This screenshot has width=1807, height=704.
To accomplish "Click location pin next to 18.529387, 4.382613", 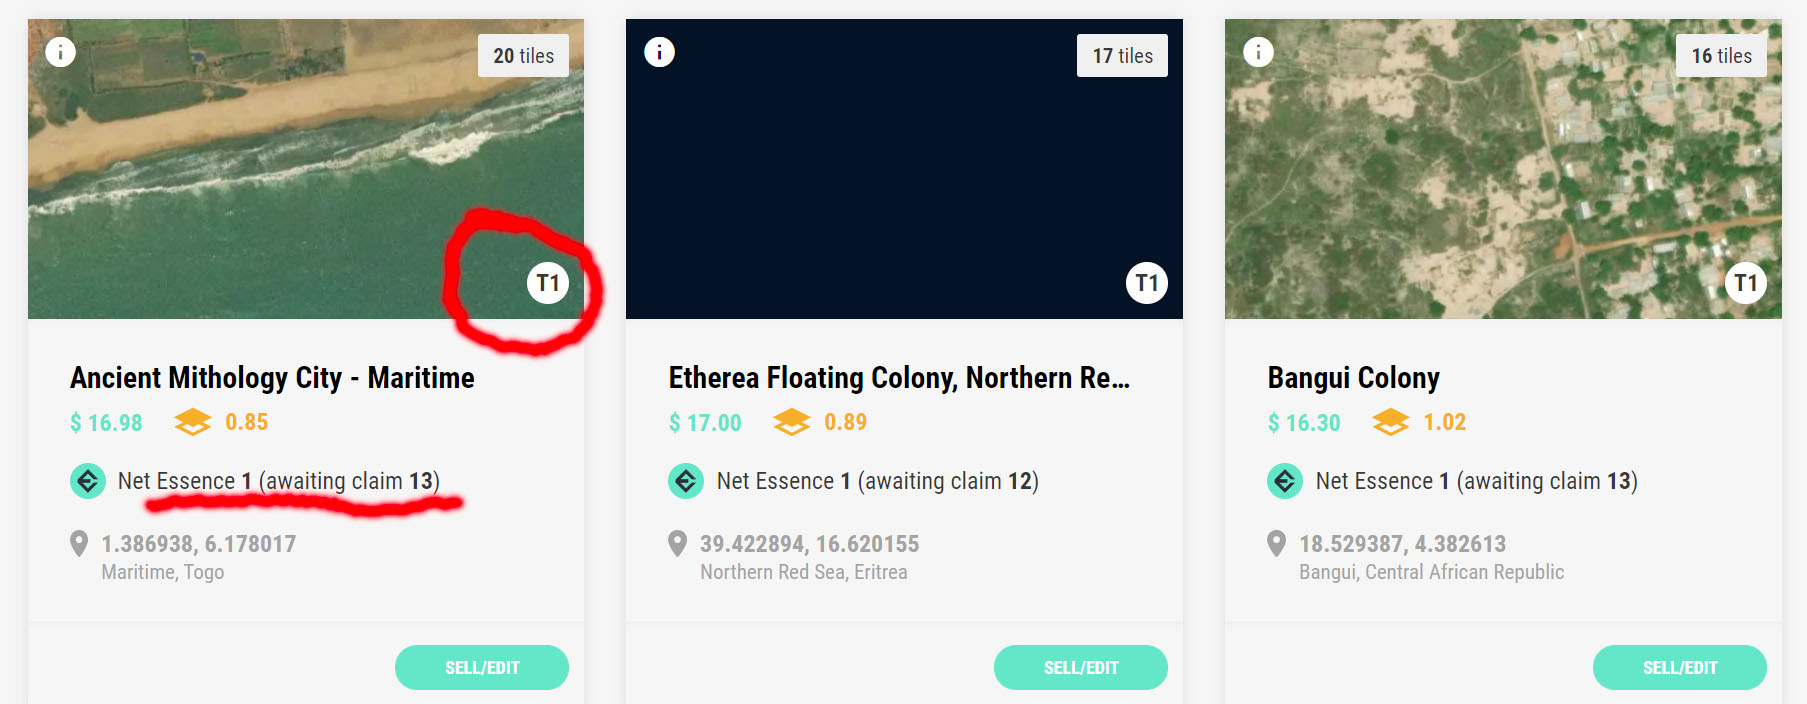I will [1276, 544].
